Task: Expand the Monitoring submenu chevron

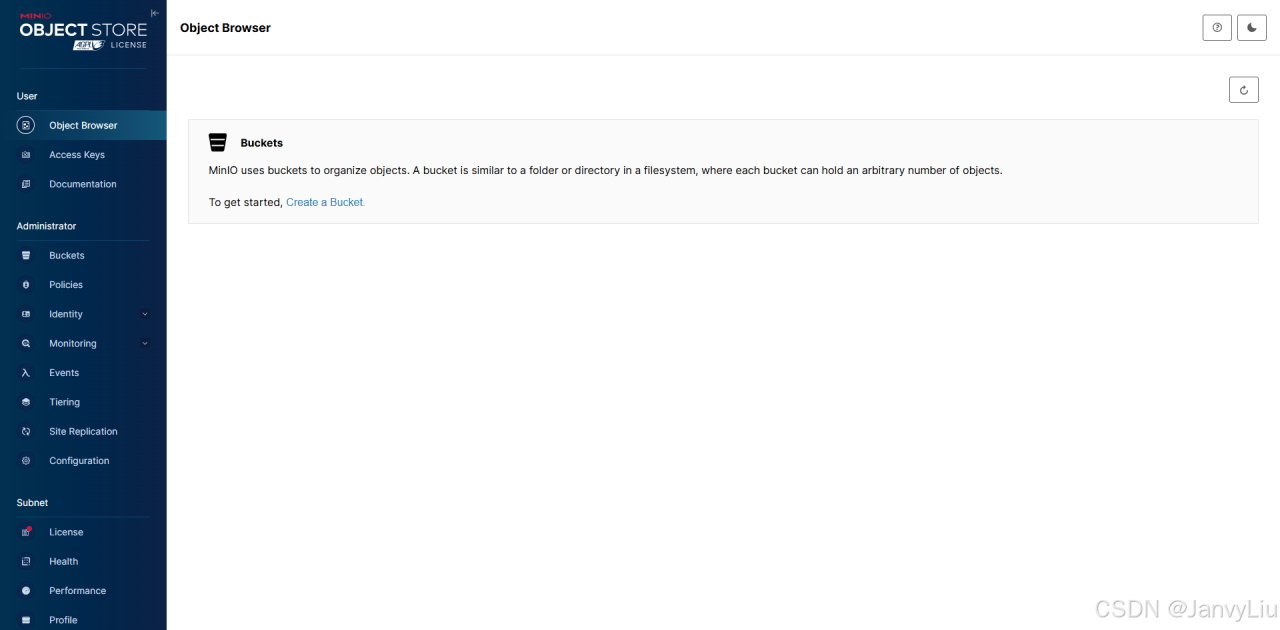Action: pos(145,344)
